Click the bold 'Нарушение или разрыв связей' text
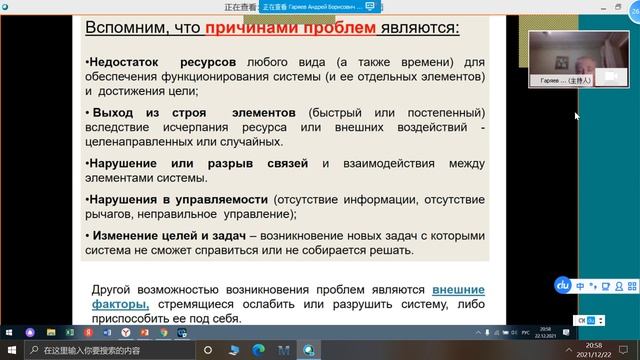This screenshot has width=640, height=360. (x=198, y=163)
